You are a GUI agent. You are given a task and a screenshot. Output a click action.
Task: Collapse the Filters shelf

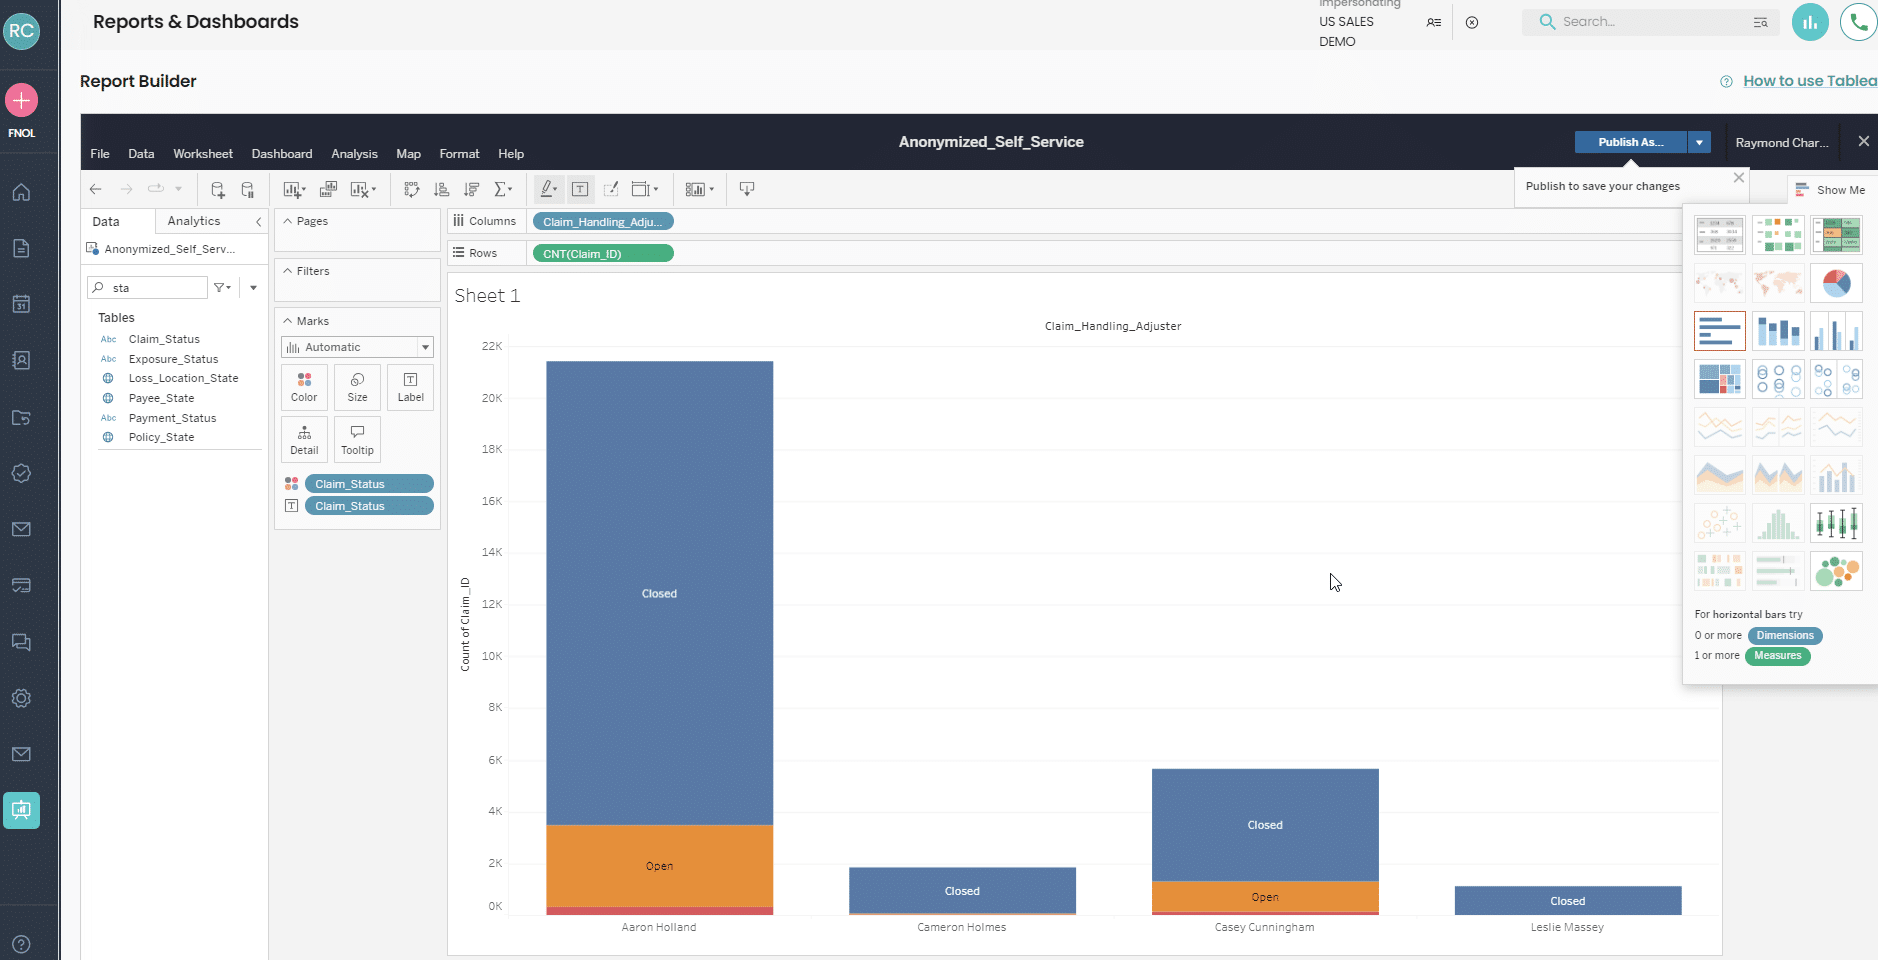[288, 270]
